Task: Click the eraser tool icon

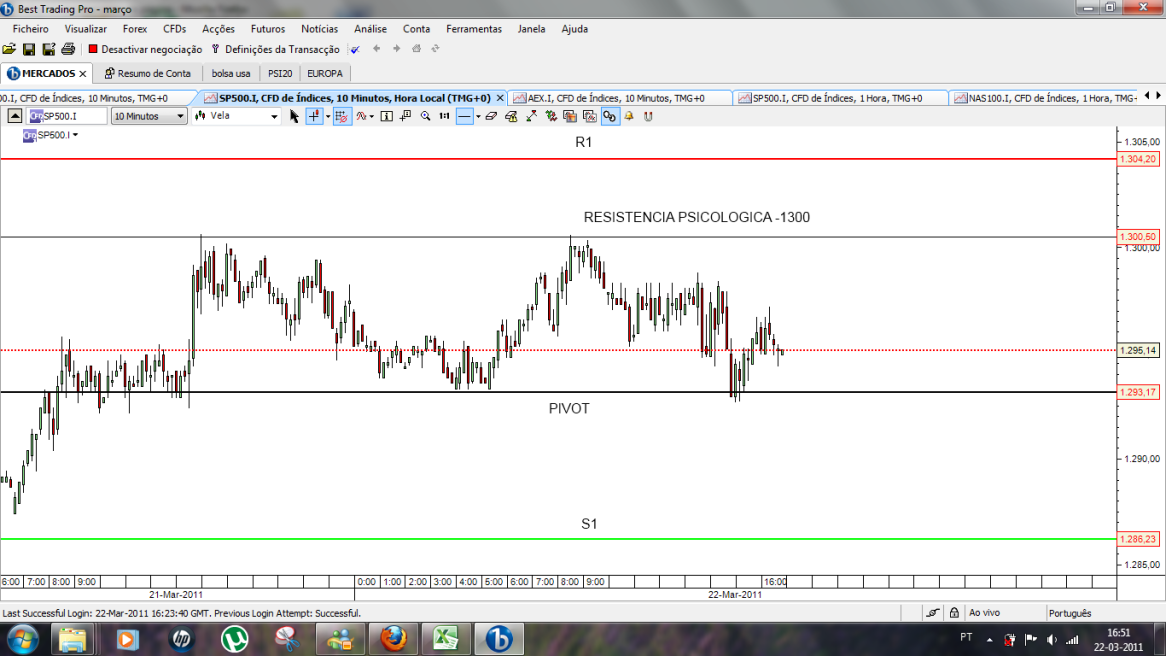Action: (x=491, y=116)
